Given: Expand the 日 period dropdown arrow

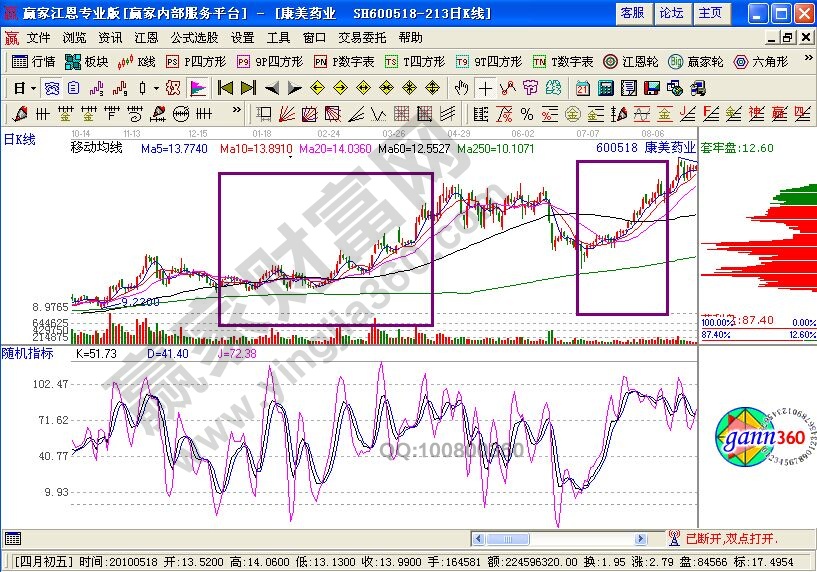Looking at the screenshot, I should click(33, 87).
